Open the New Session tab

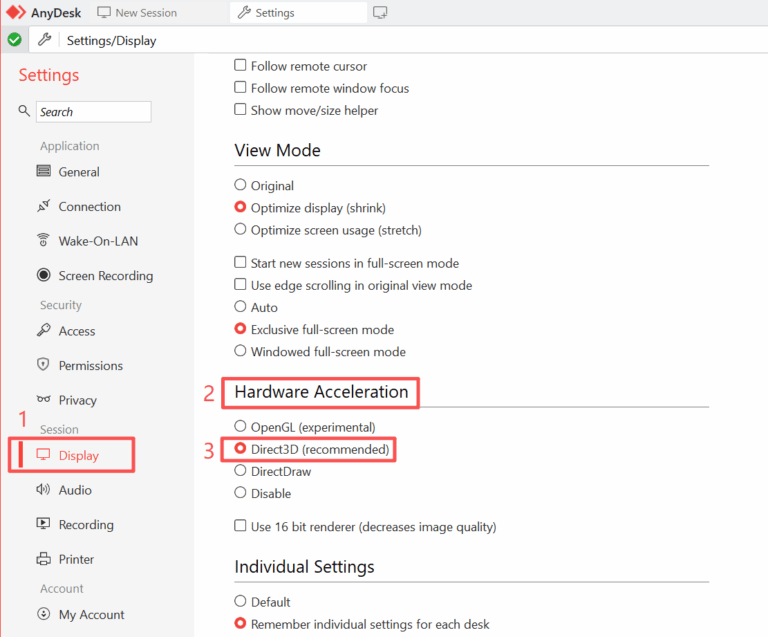(137, 13)
